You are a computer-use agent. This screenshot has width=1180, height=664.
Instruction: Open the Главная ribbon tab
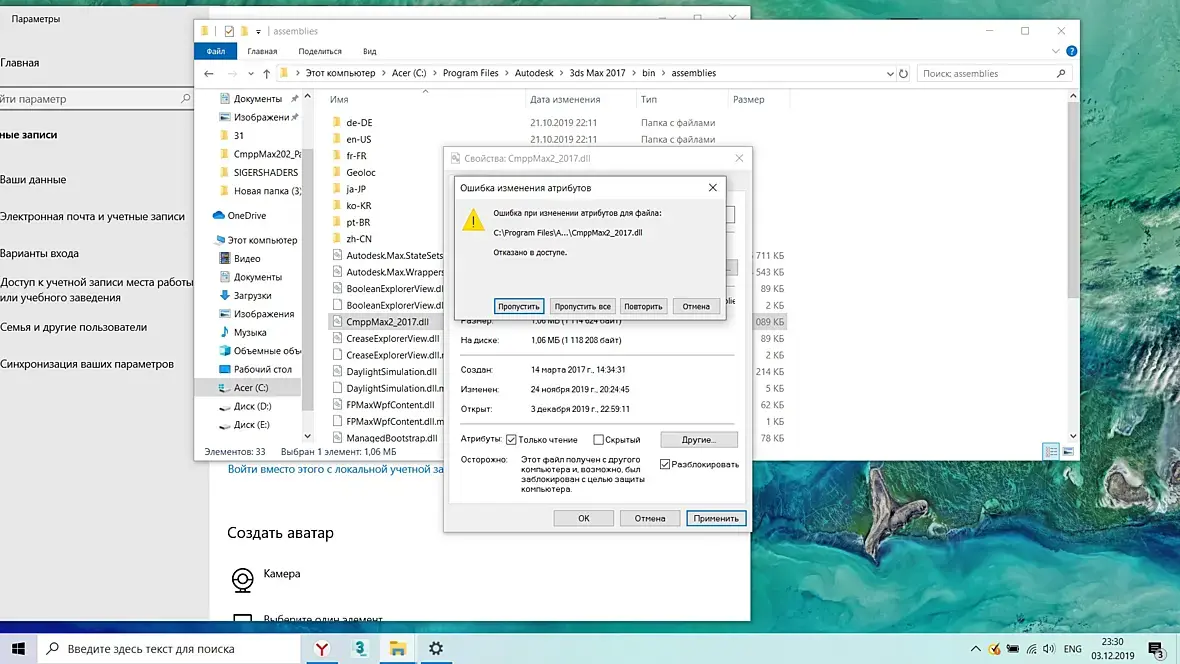point(262,51)
